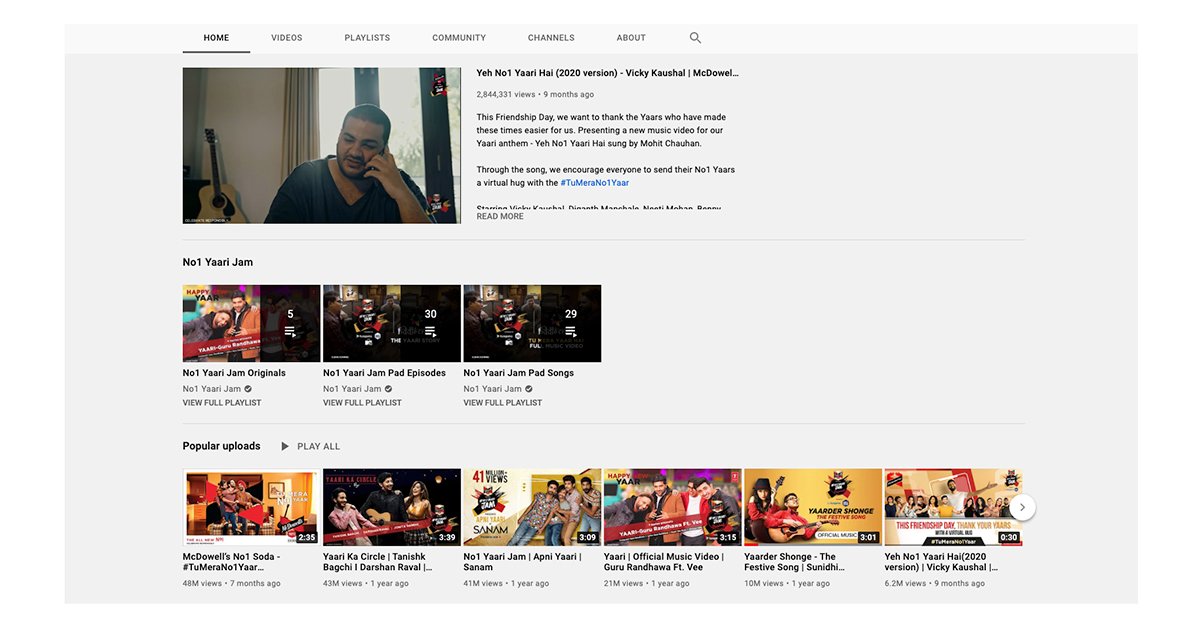This screenshot has width=1200, height=628.
Task: Open McDowell's No1 Soda video thumbnail
Action: (251, 507)
